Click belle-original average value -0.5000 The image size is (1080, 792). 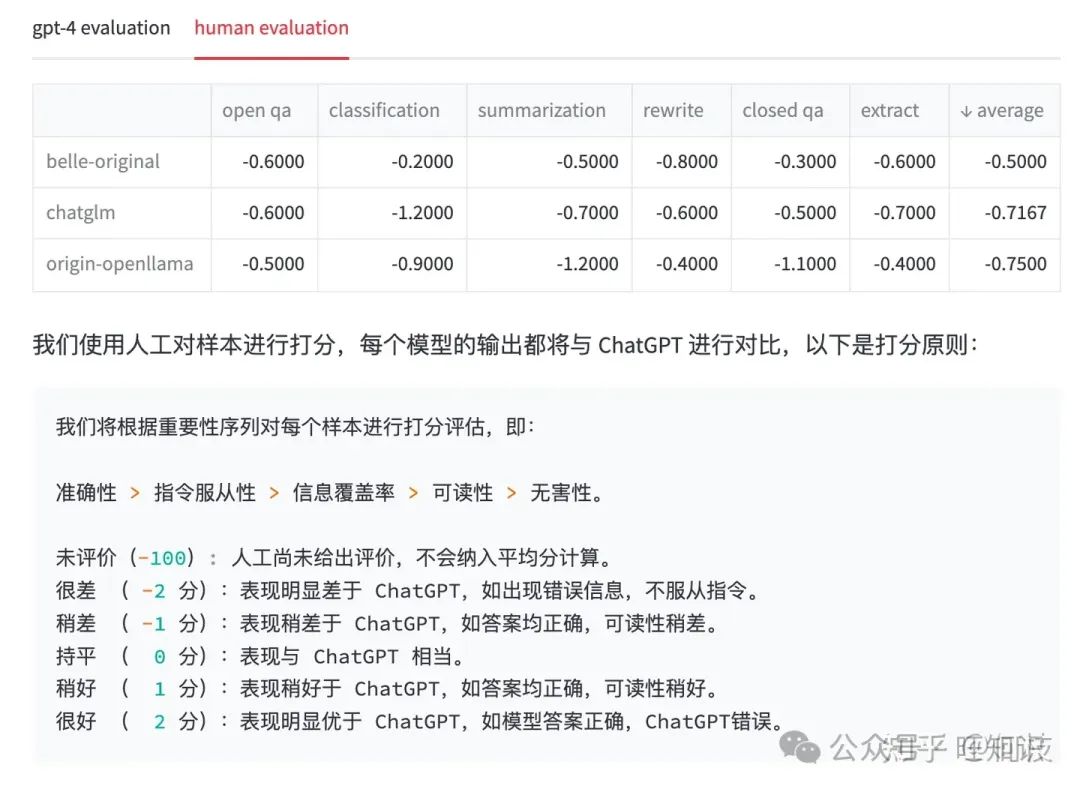1015,161
